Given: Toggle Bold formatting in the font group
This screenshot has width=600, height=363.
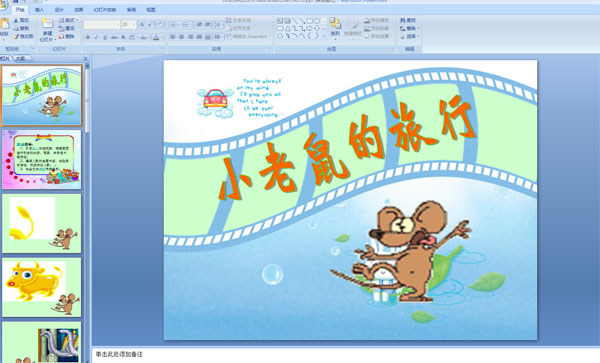Looking at the screenshot, I should 88,37.
